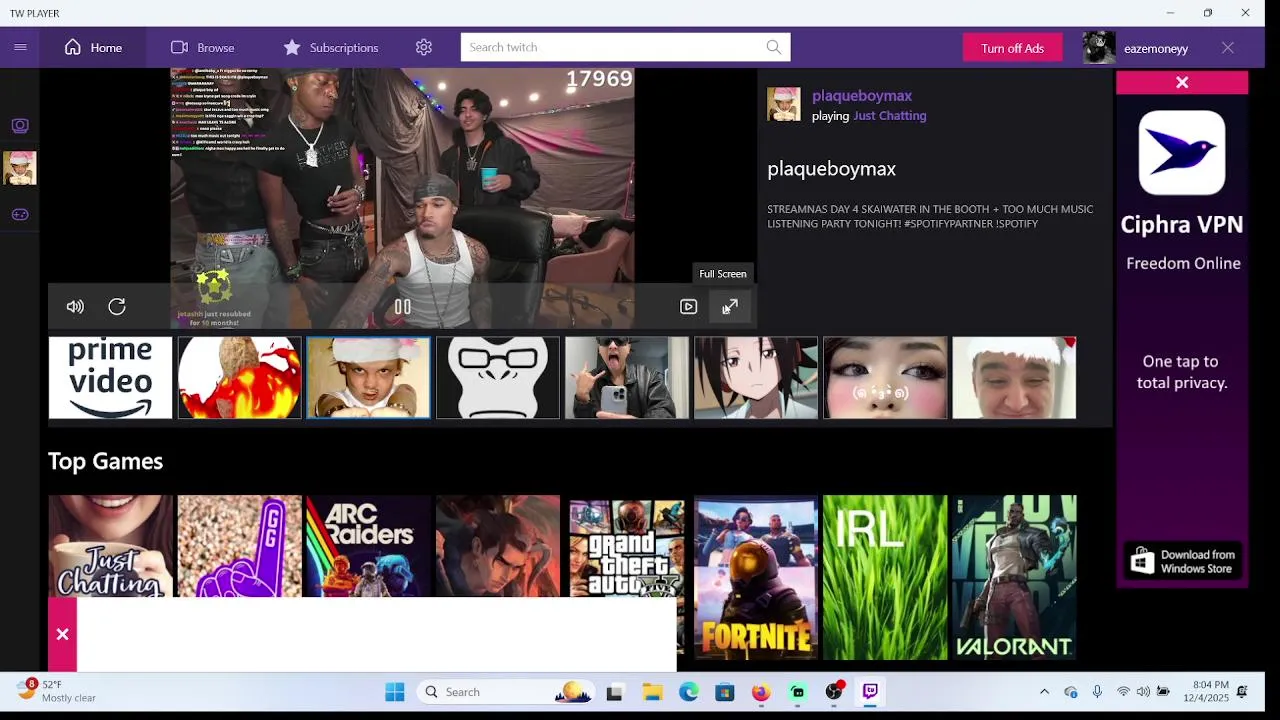Open OBS Studio from the taskbar
Viewport: 1280px width, 720px height.
834,692
